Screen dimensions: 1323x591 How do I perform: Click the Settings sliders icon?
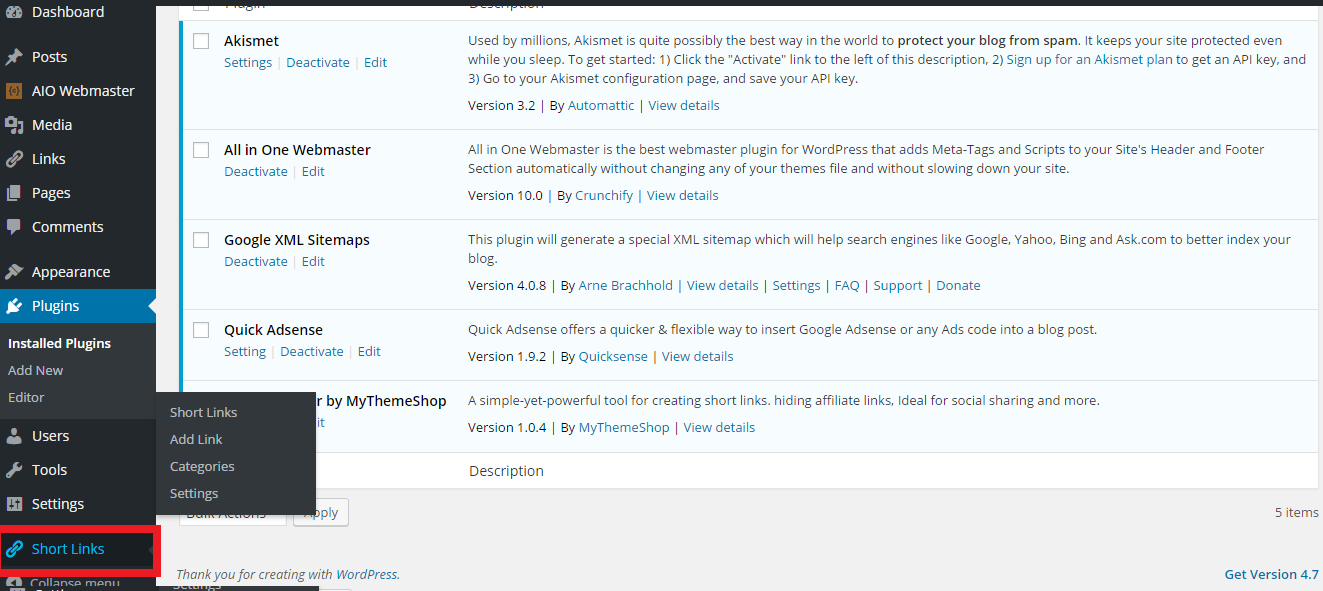click(x=14, y=504)
